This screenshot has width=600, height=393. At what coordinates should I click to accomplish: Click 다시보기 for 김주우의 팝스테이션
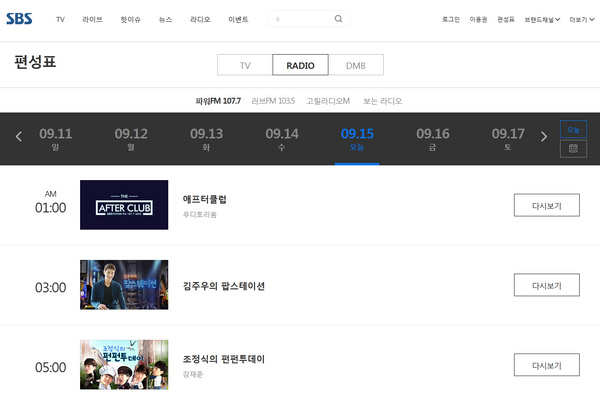coord(546,285)
